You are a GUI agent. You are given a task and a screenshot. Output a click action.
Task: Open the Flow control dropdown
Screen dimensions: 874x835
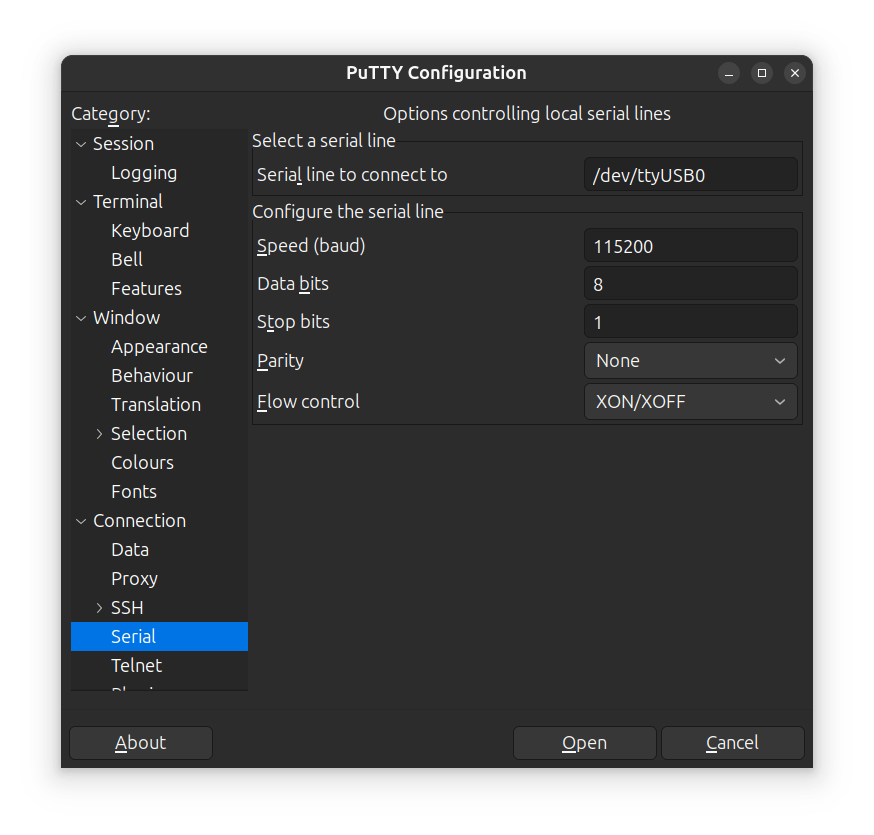(x=691, y=401)
